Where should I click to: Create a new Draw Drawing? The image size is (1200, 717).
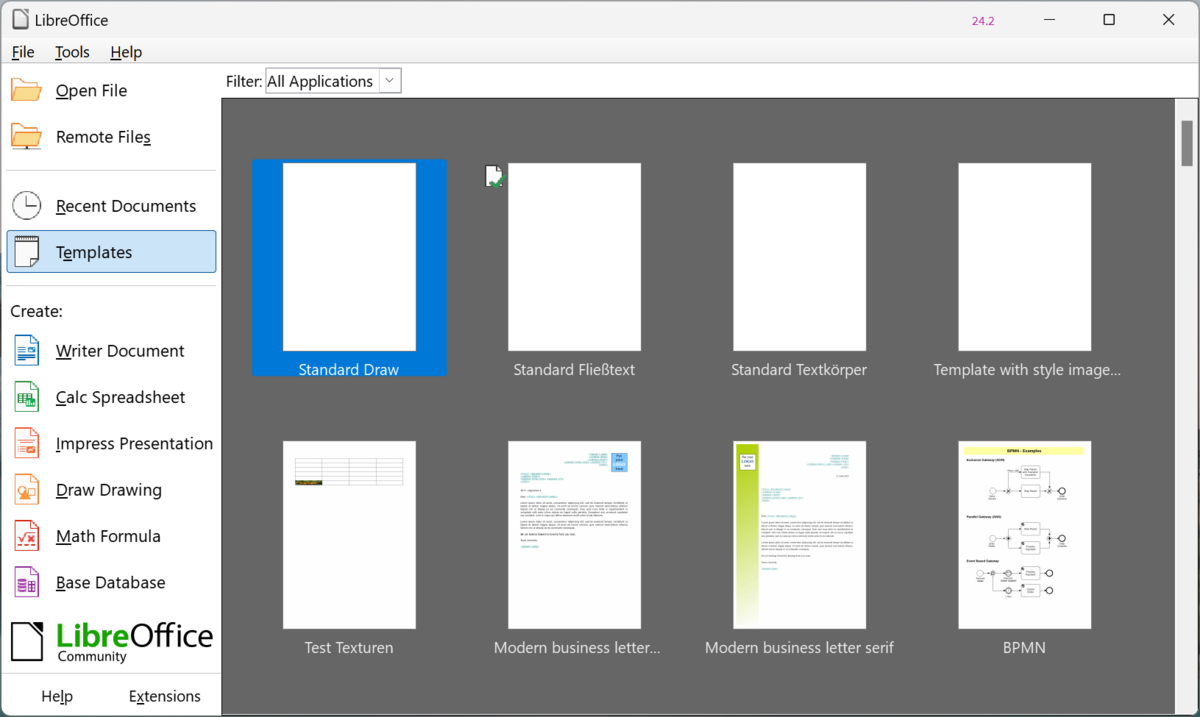point(111,490)
